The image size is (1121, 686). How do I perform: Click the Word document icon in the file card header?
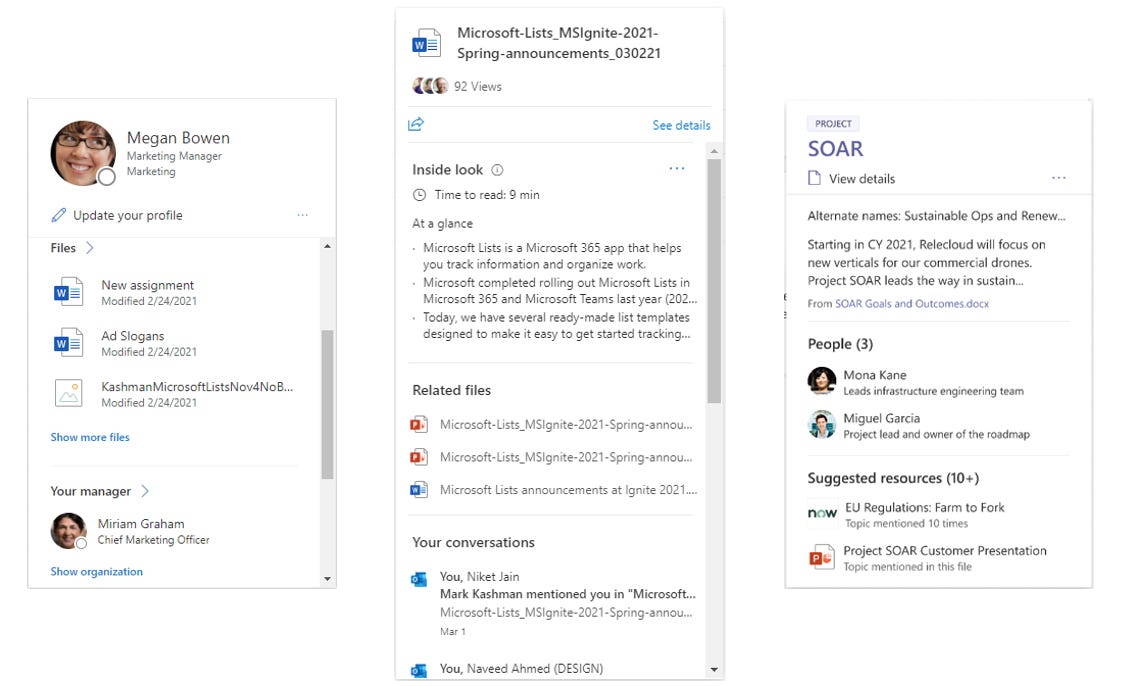427,44
